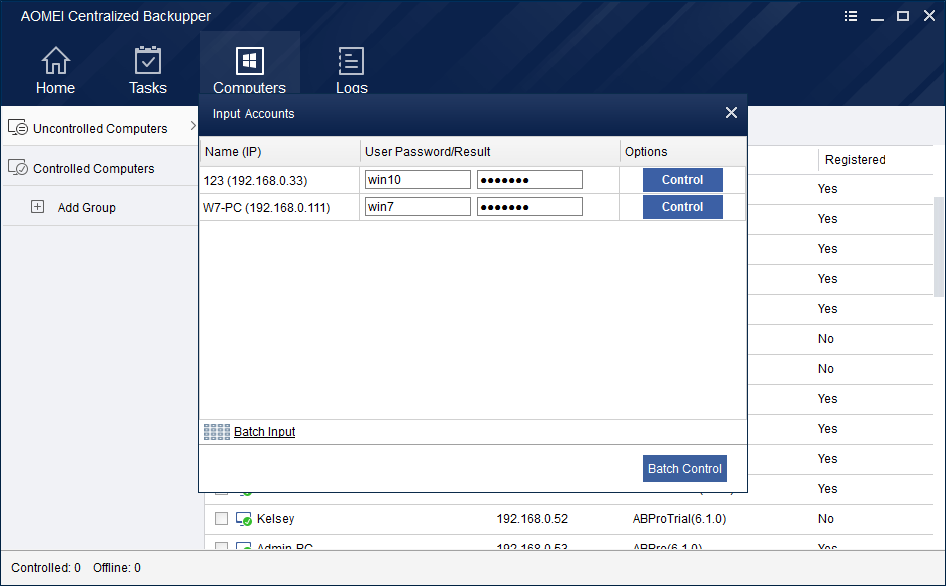
Task: Open the Home tab icon
Action: click(56, 61)
